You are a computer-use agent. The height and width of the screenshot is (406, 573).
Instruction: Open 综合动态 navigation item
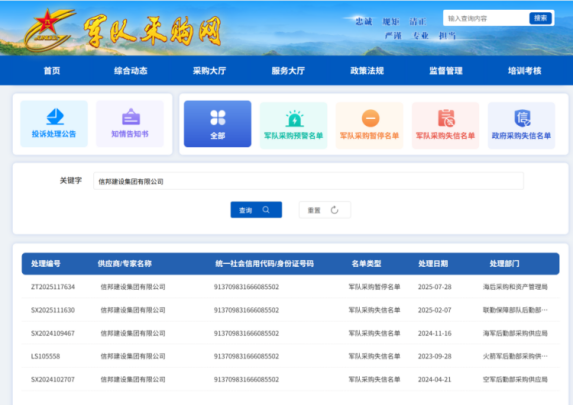pyautogui.click(x=131, y=71)
